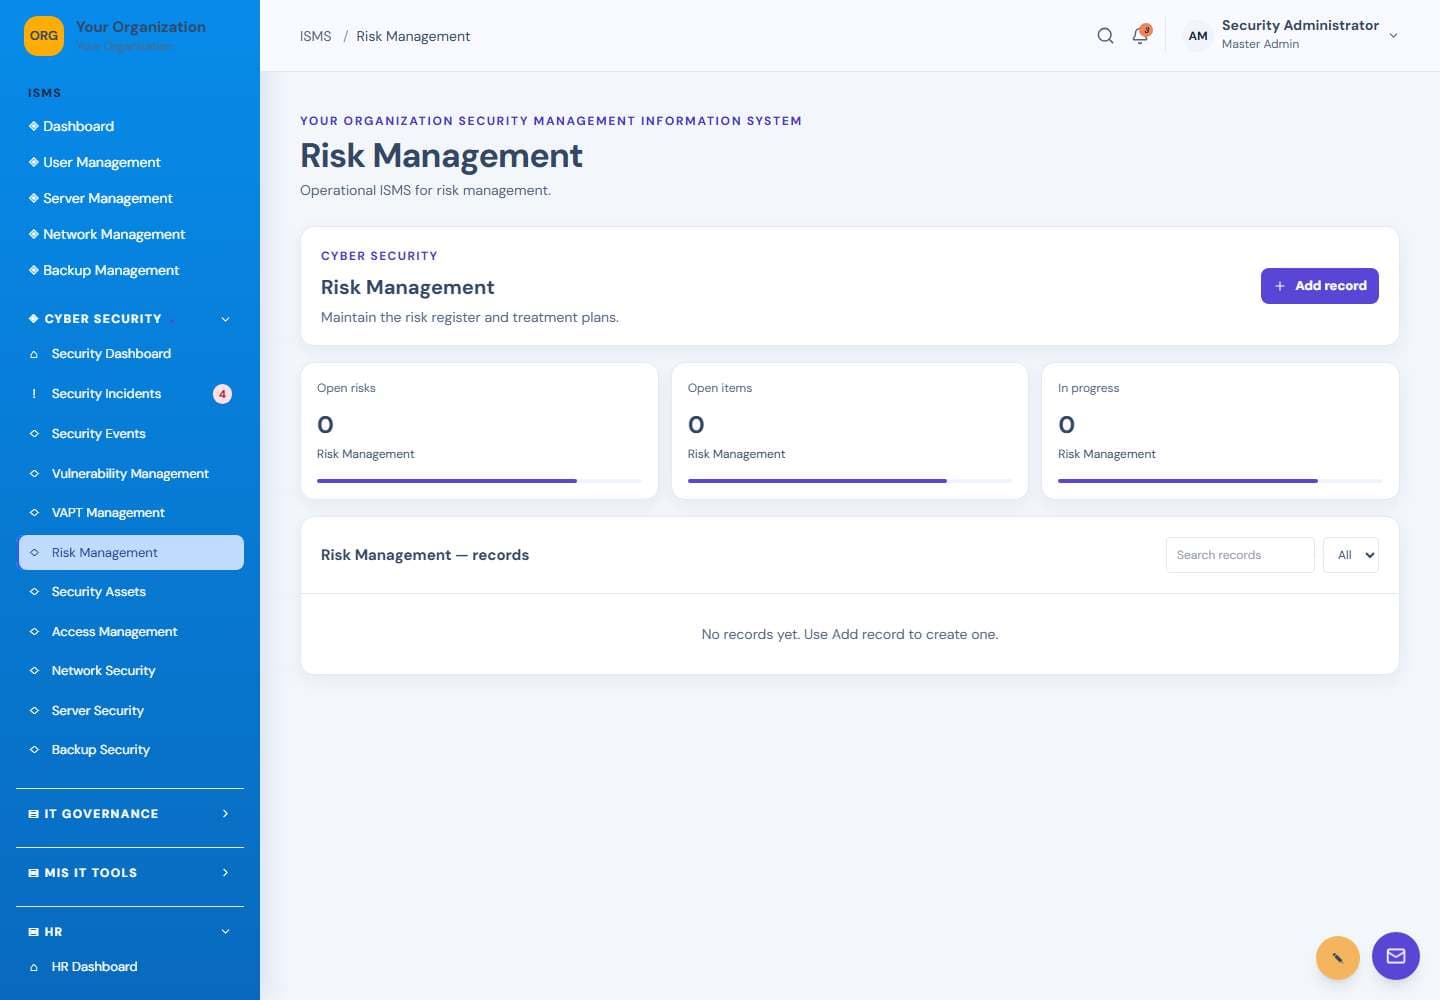Click the ISMS breadcrumb link
This screenshot has height=1000, width=1440.
(x=316, y=36)
